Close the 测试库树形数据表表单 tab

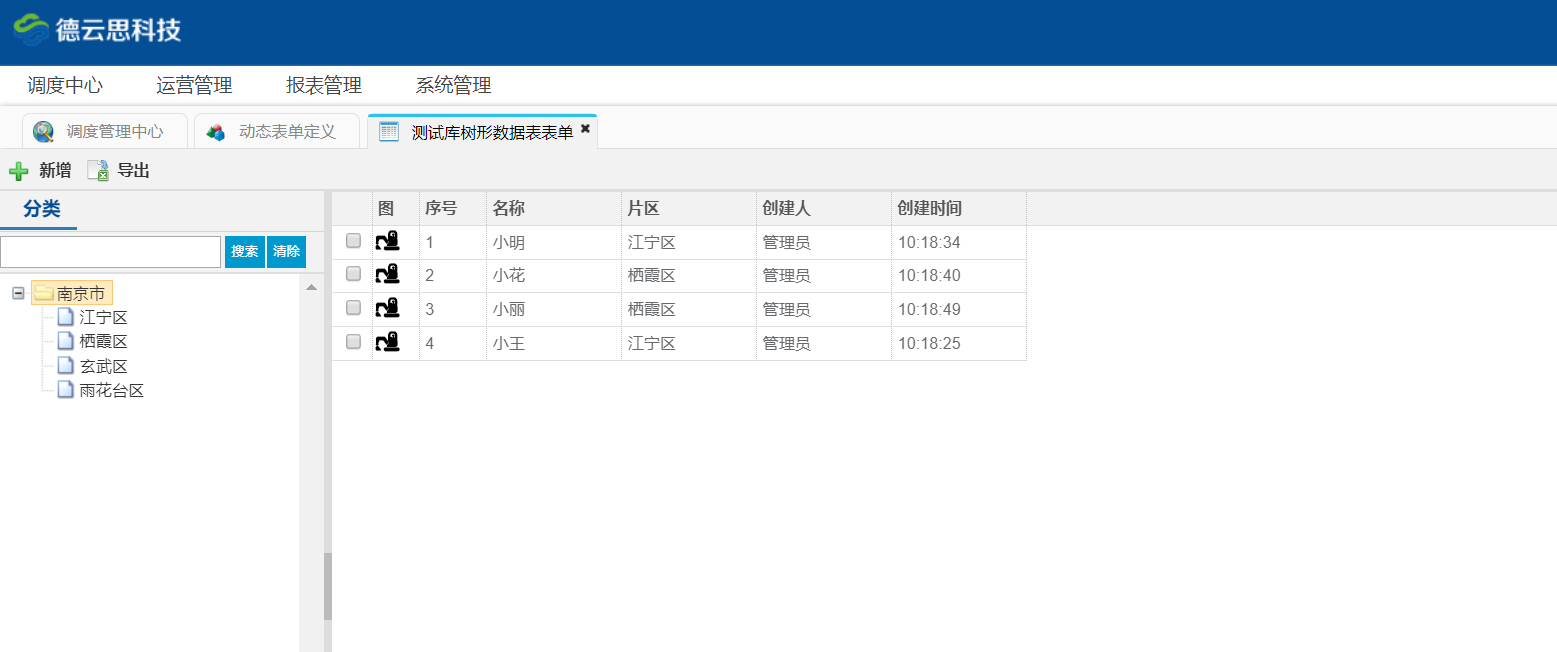586,129
